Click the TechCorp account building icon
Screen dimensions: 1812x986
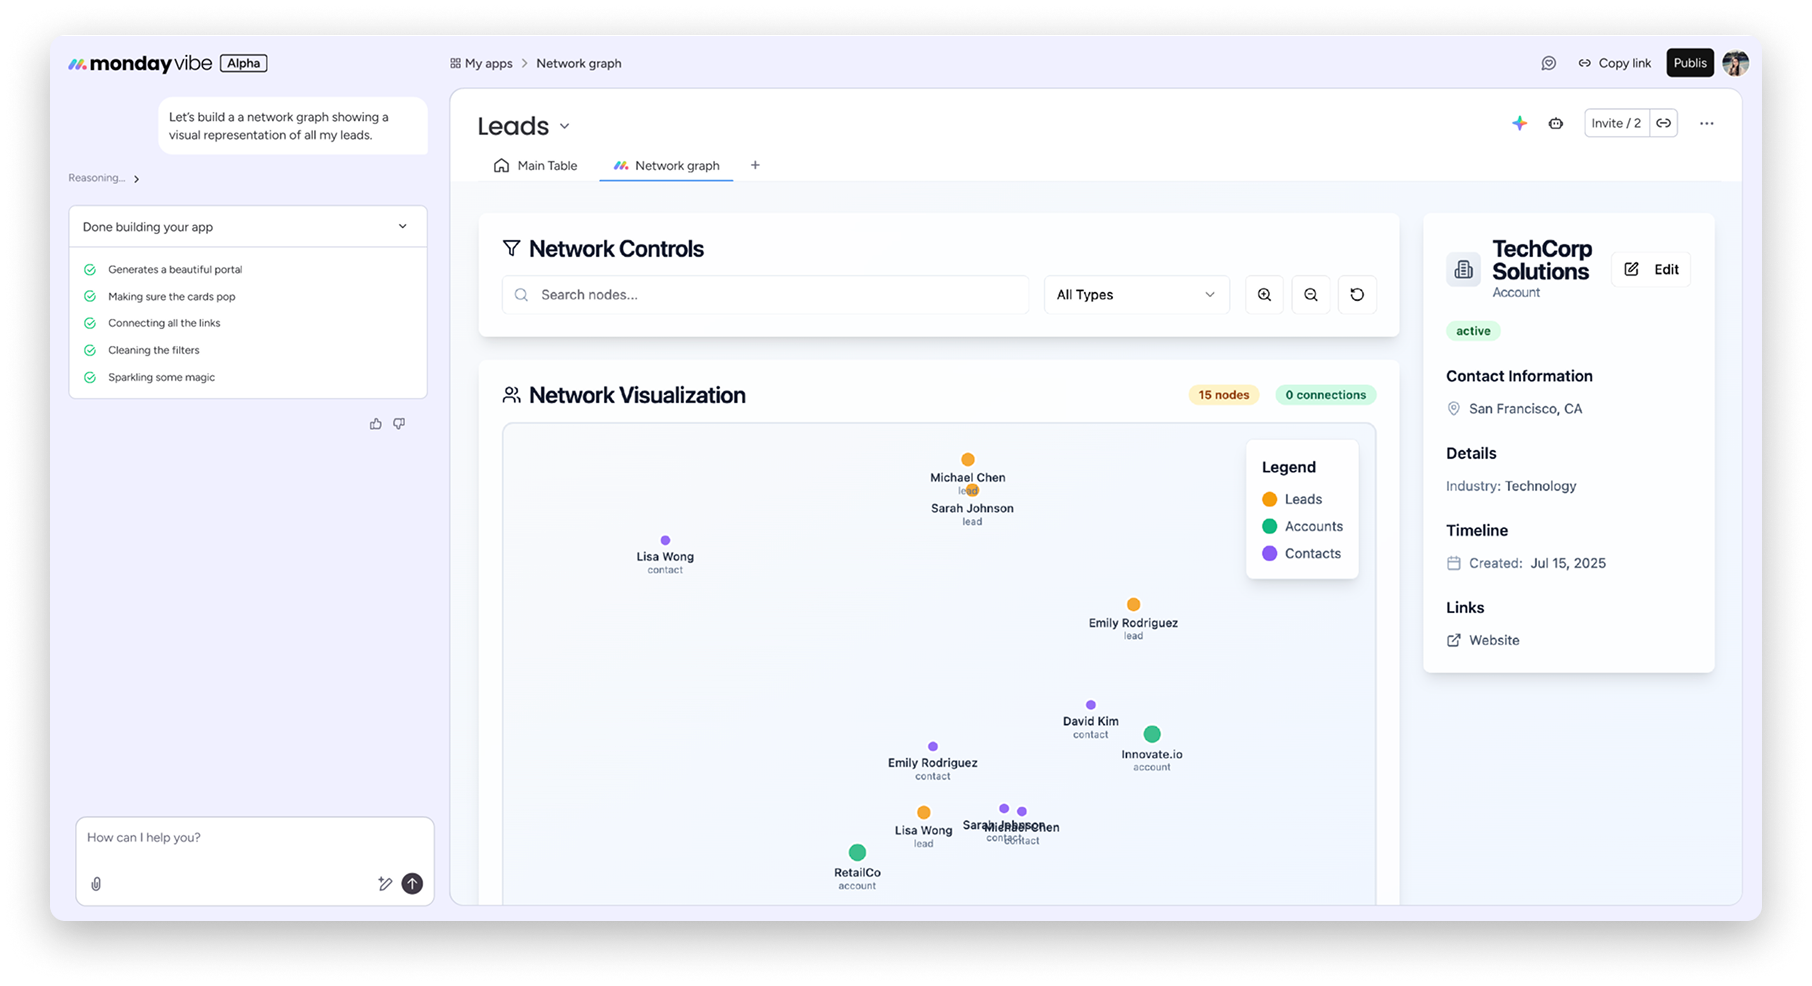(1463, 269)
